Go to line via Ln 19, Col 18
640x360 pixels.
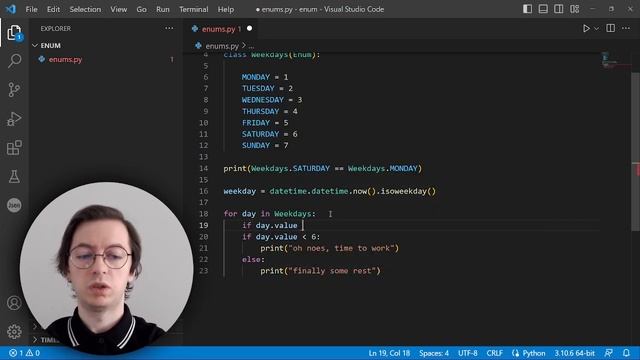pyautogui.click(x=389, y=353)
